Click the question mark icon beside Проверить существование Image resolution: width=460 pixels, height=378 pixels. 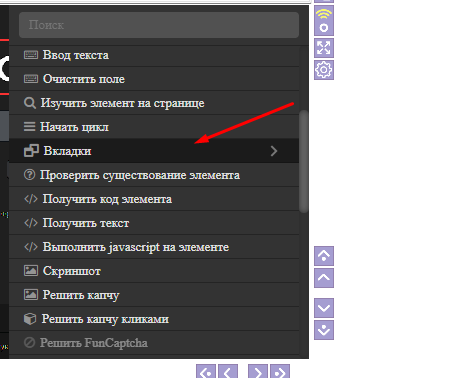click(29, 174)
